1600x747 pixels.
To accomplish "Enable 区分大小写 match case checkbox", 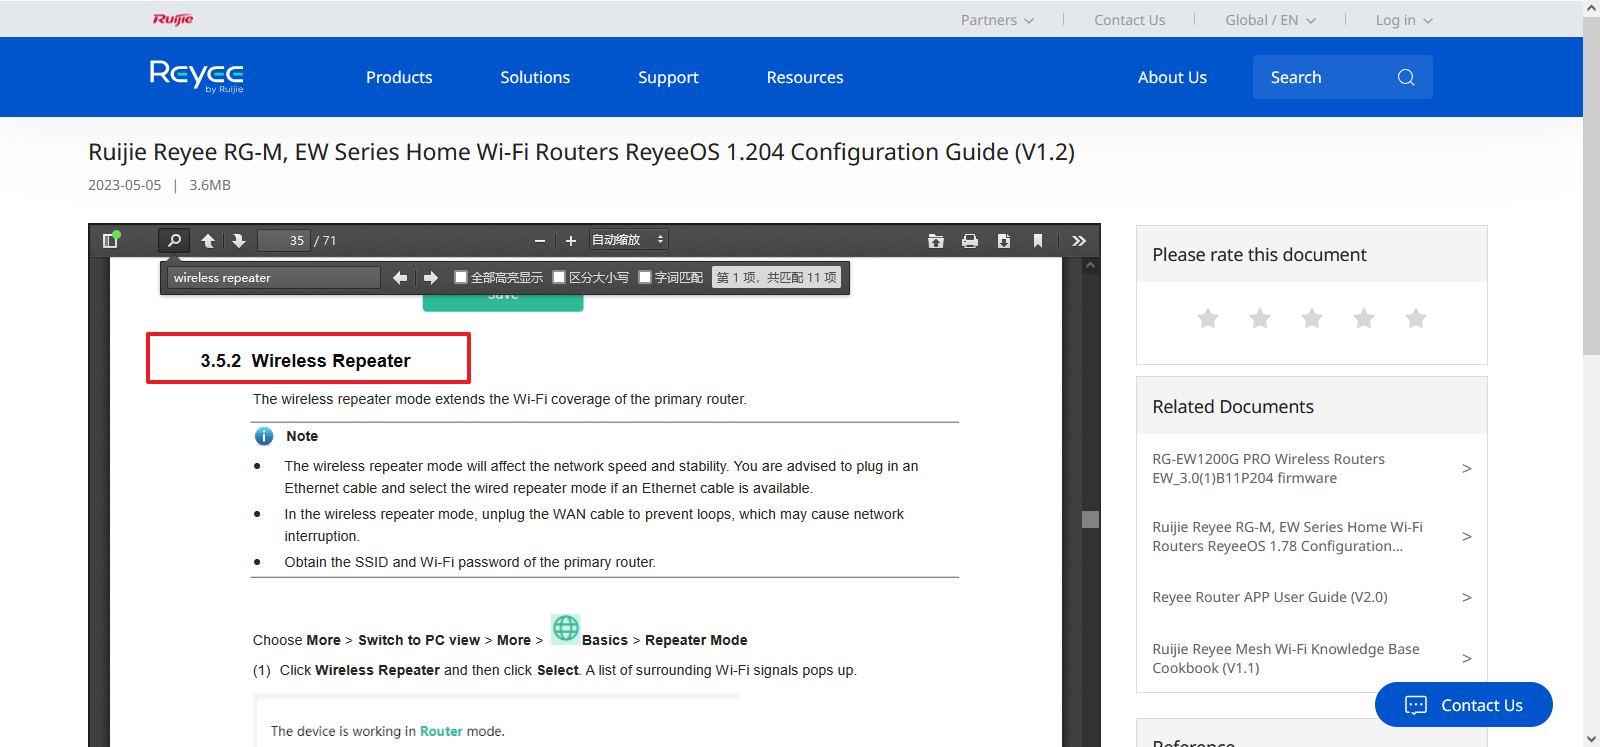I will [x=559, y=277].
